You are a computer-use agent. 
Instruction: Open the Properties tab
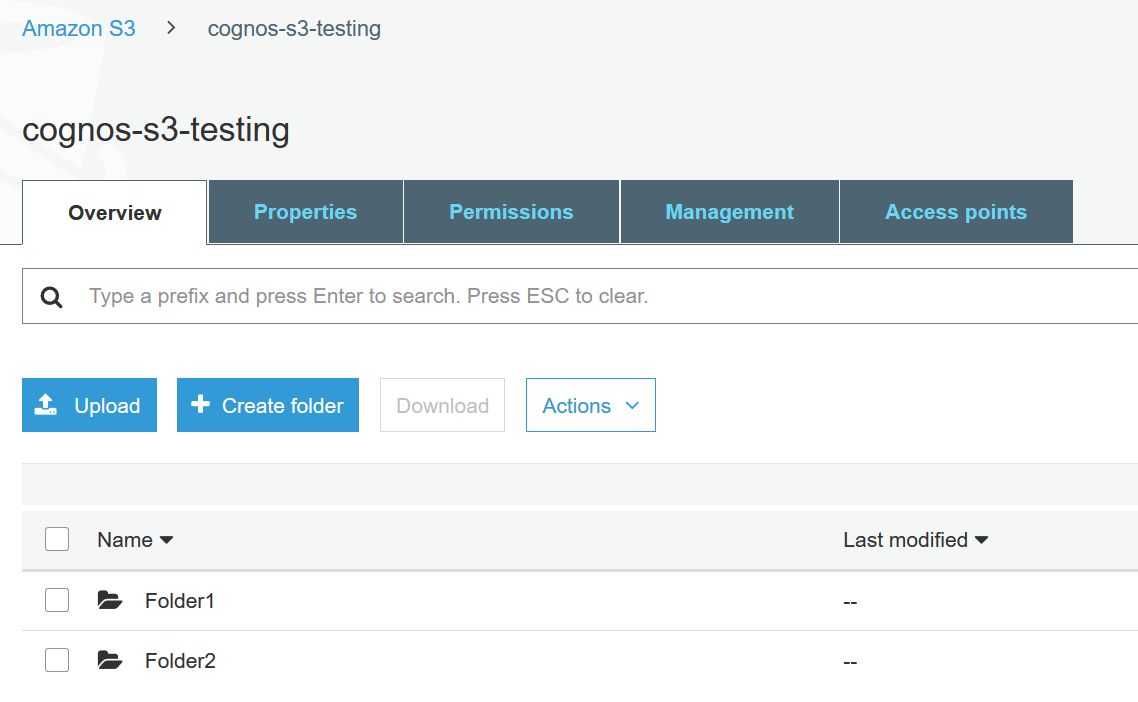tap(306, 212)
